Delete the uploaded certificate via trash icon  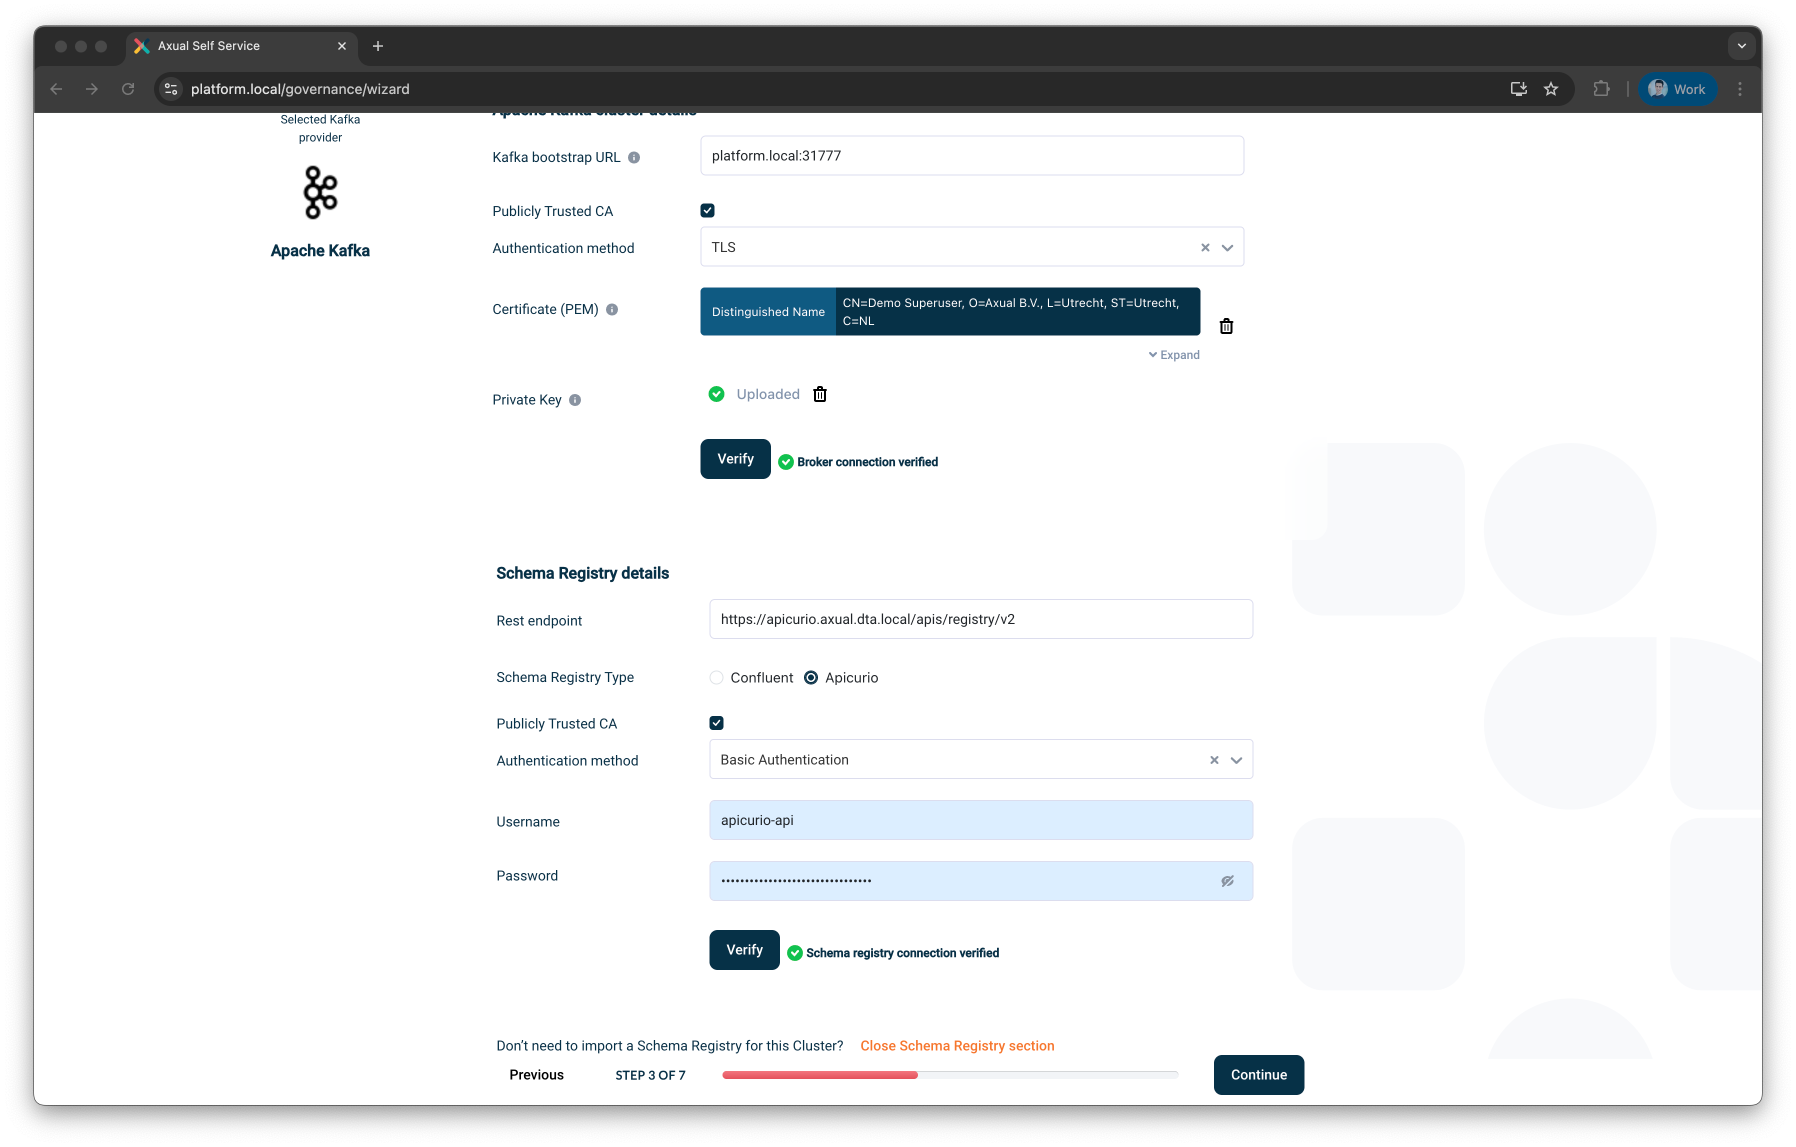1227,326
